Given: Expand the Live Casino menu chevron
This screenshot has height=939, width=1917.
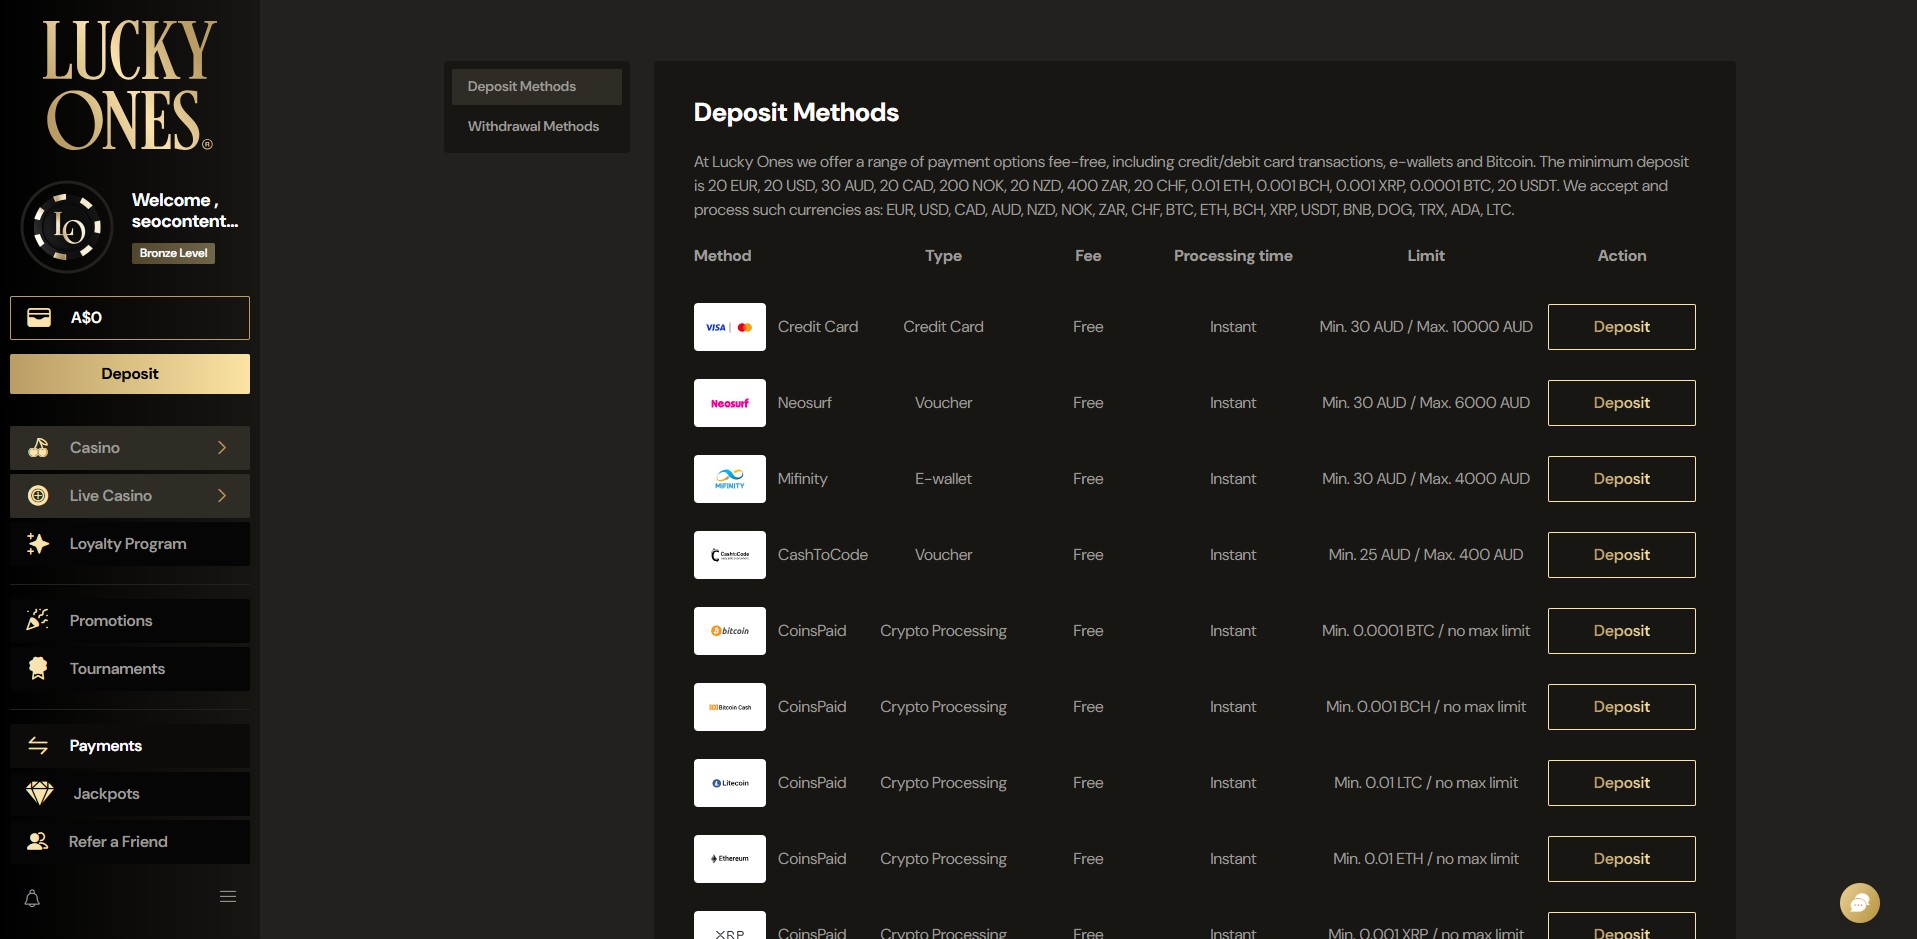Looking at the screenshot, I should click(x=222, y=496).
